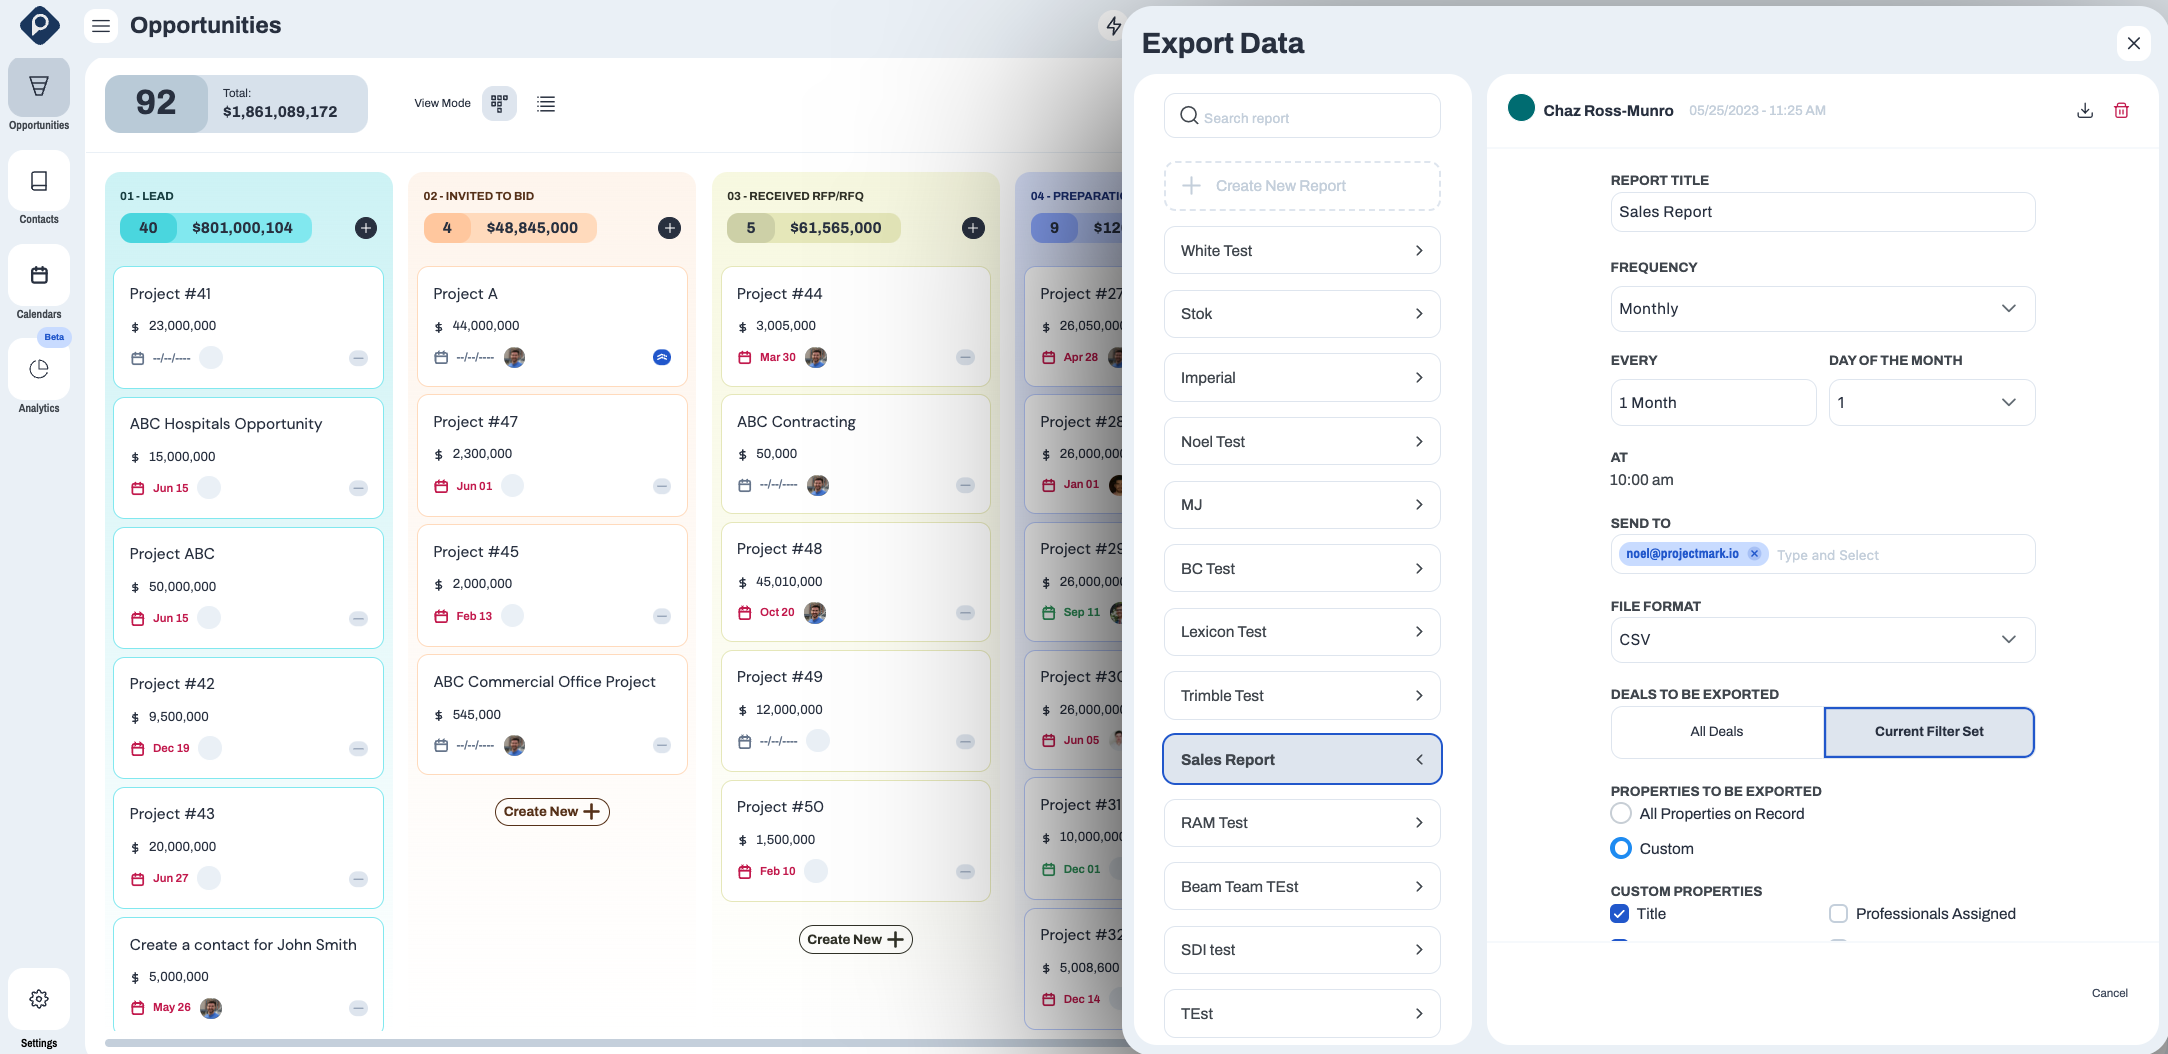Check Professionals Assigned property
Screen dimensions: 2168x1054
pyautogui.click(x=1838, y=913)
